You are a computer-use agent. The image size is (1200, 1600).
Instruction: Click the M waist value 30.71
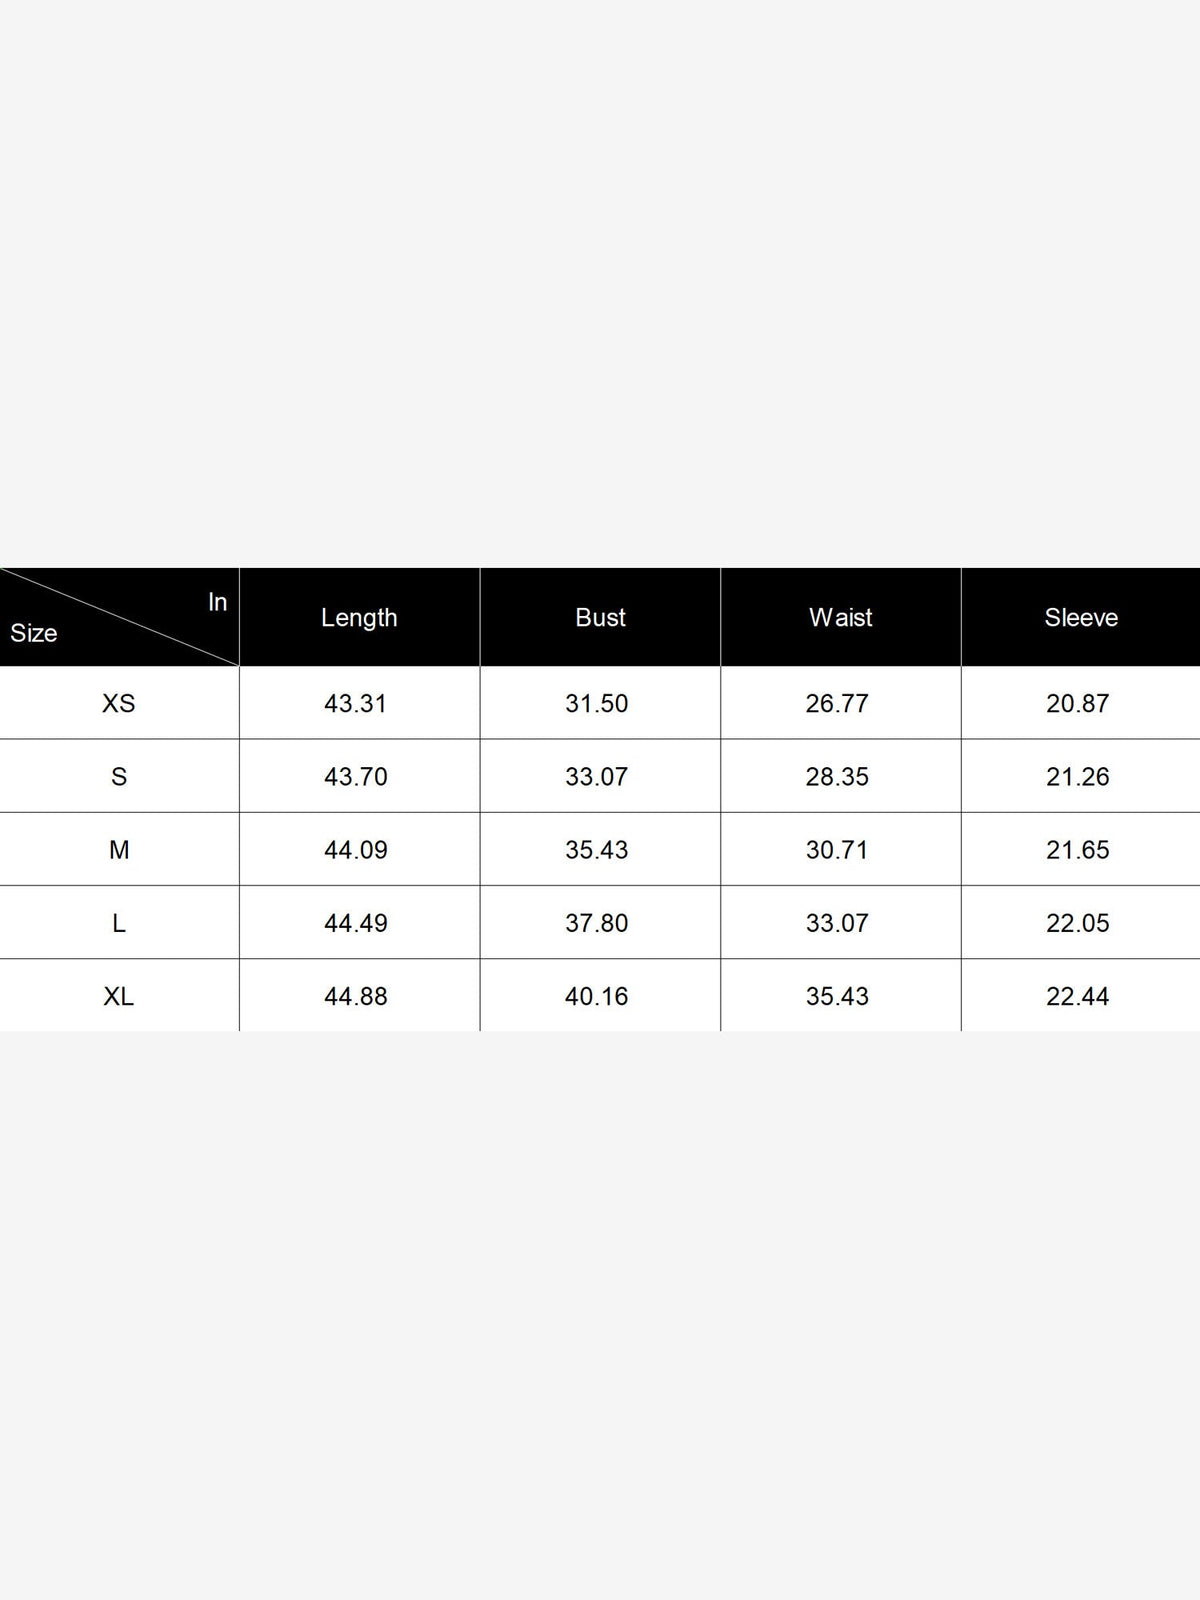(x=837, y=850)
